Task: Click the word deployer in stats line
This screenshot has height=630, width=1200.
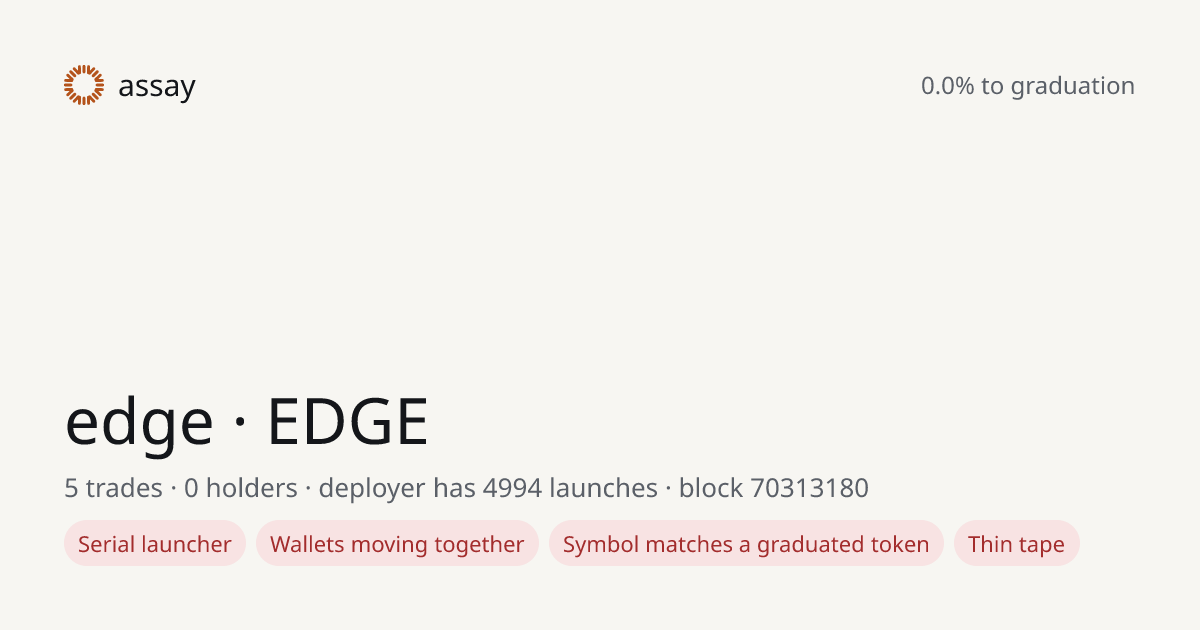Action: pos(371,489)
